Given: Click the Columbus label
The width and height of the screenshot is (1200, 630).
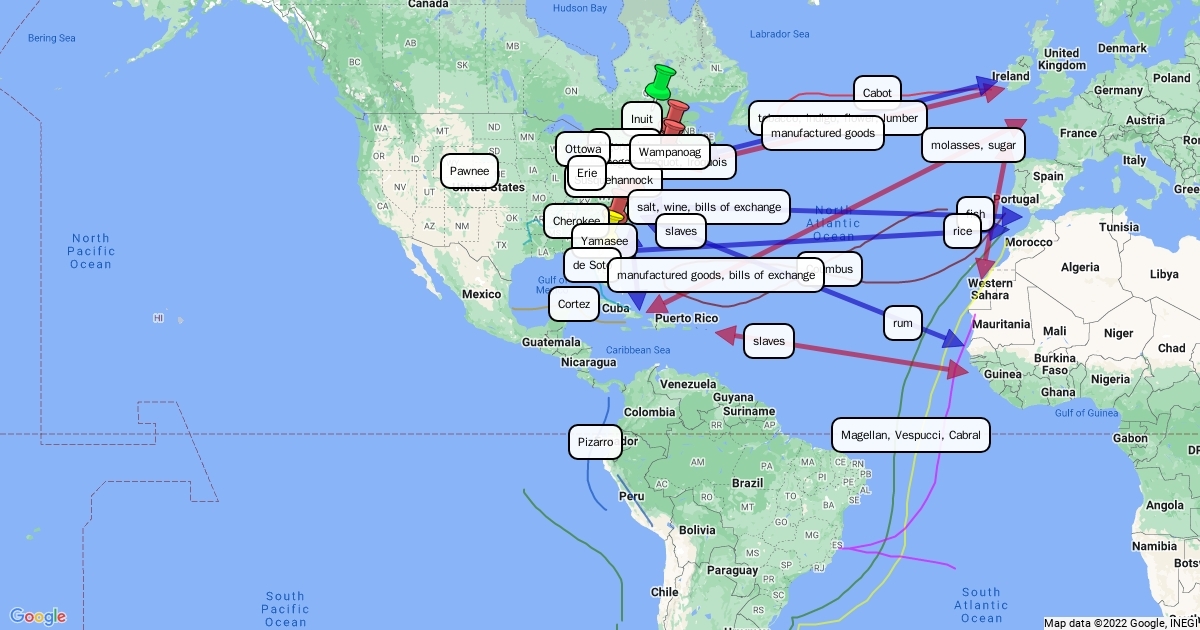Looking at the screenshot, I should click(x=840, y=269).
